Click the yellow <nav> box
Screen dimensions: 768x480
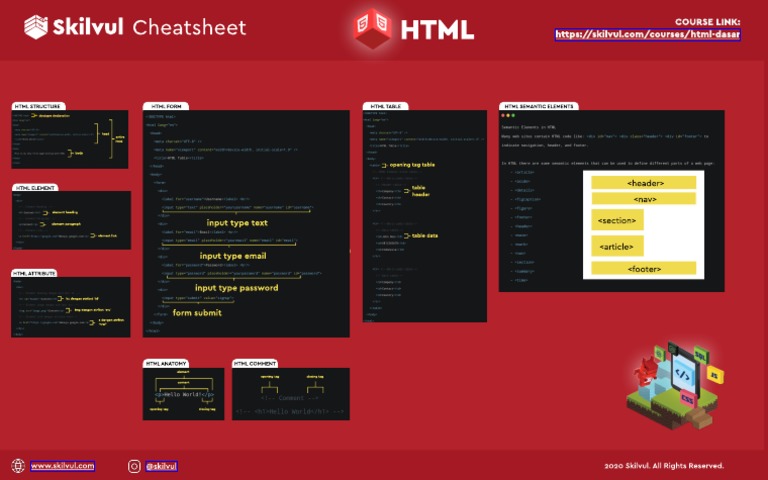[644, 199]
